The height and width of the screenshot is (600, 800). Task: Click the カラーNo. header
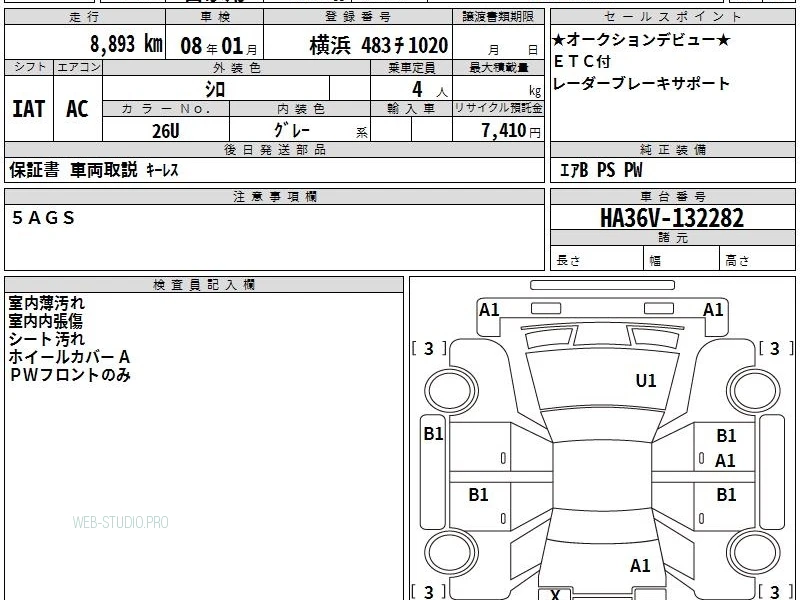pyautogui.click(x=166, y=109)
